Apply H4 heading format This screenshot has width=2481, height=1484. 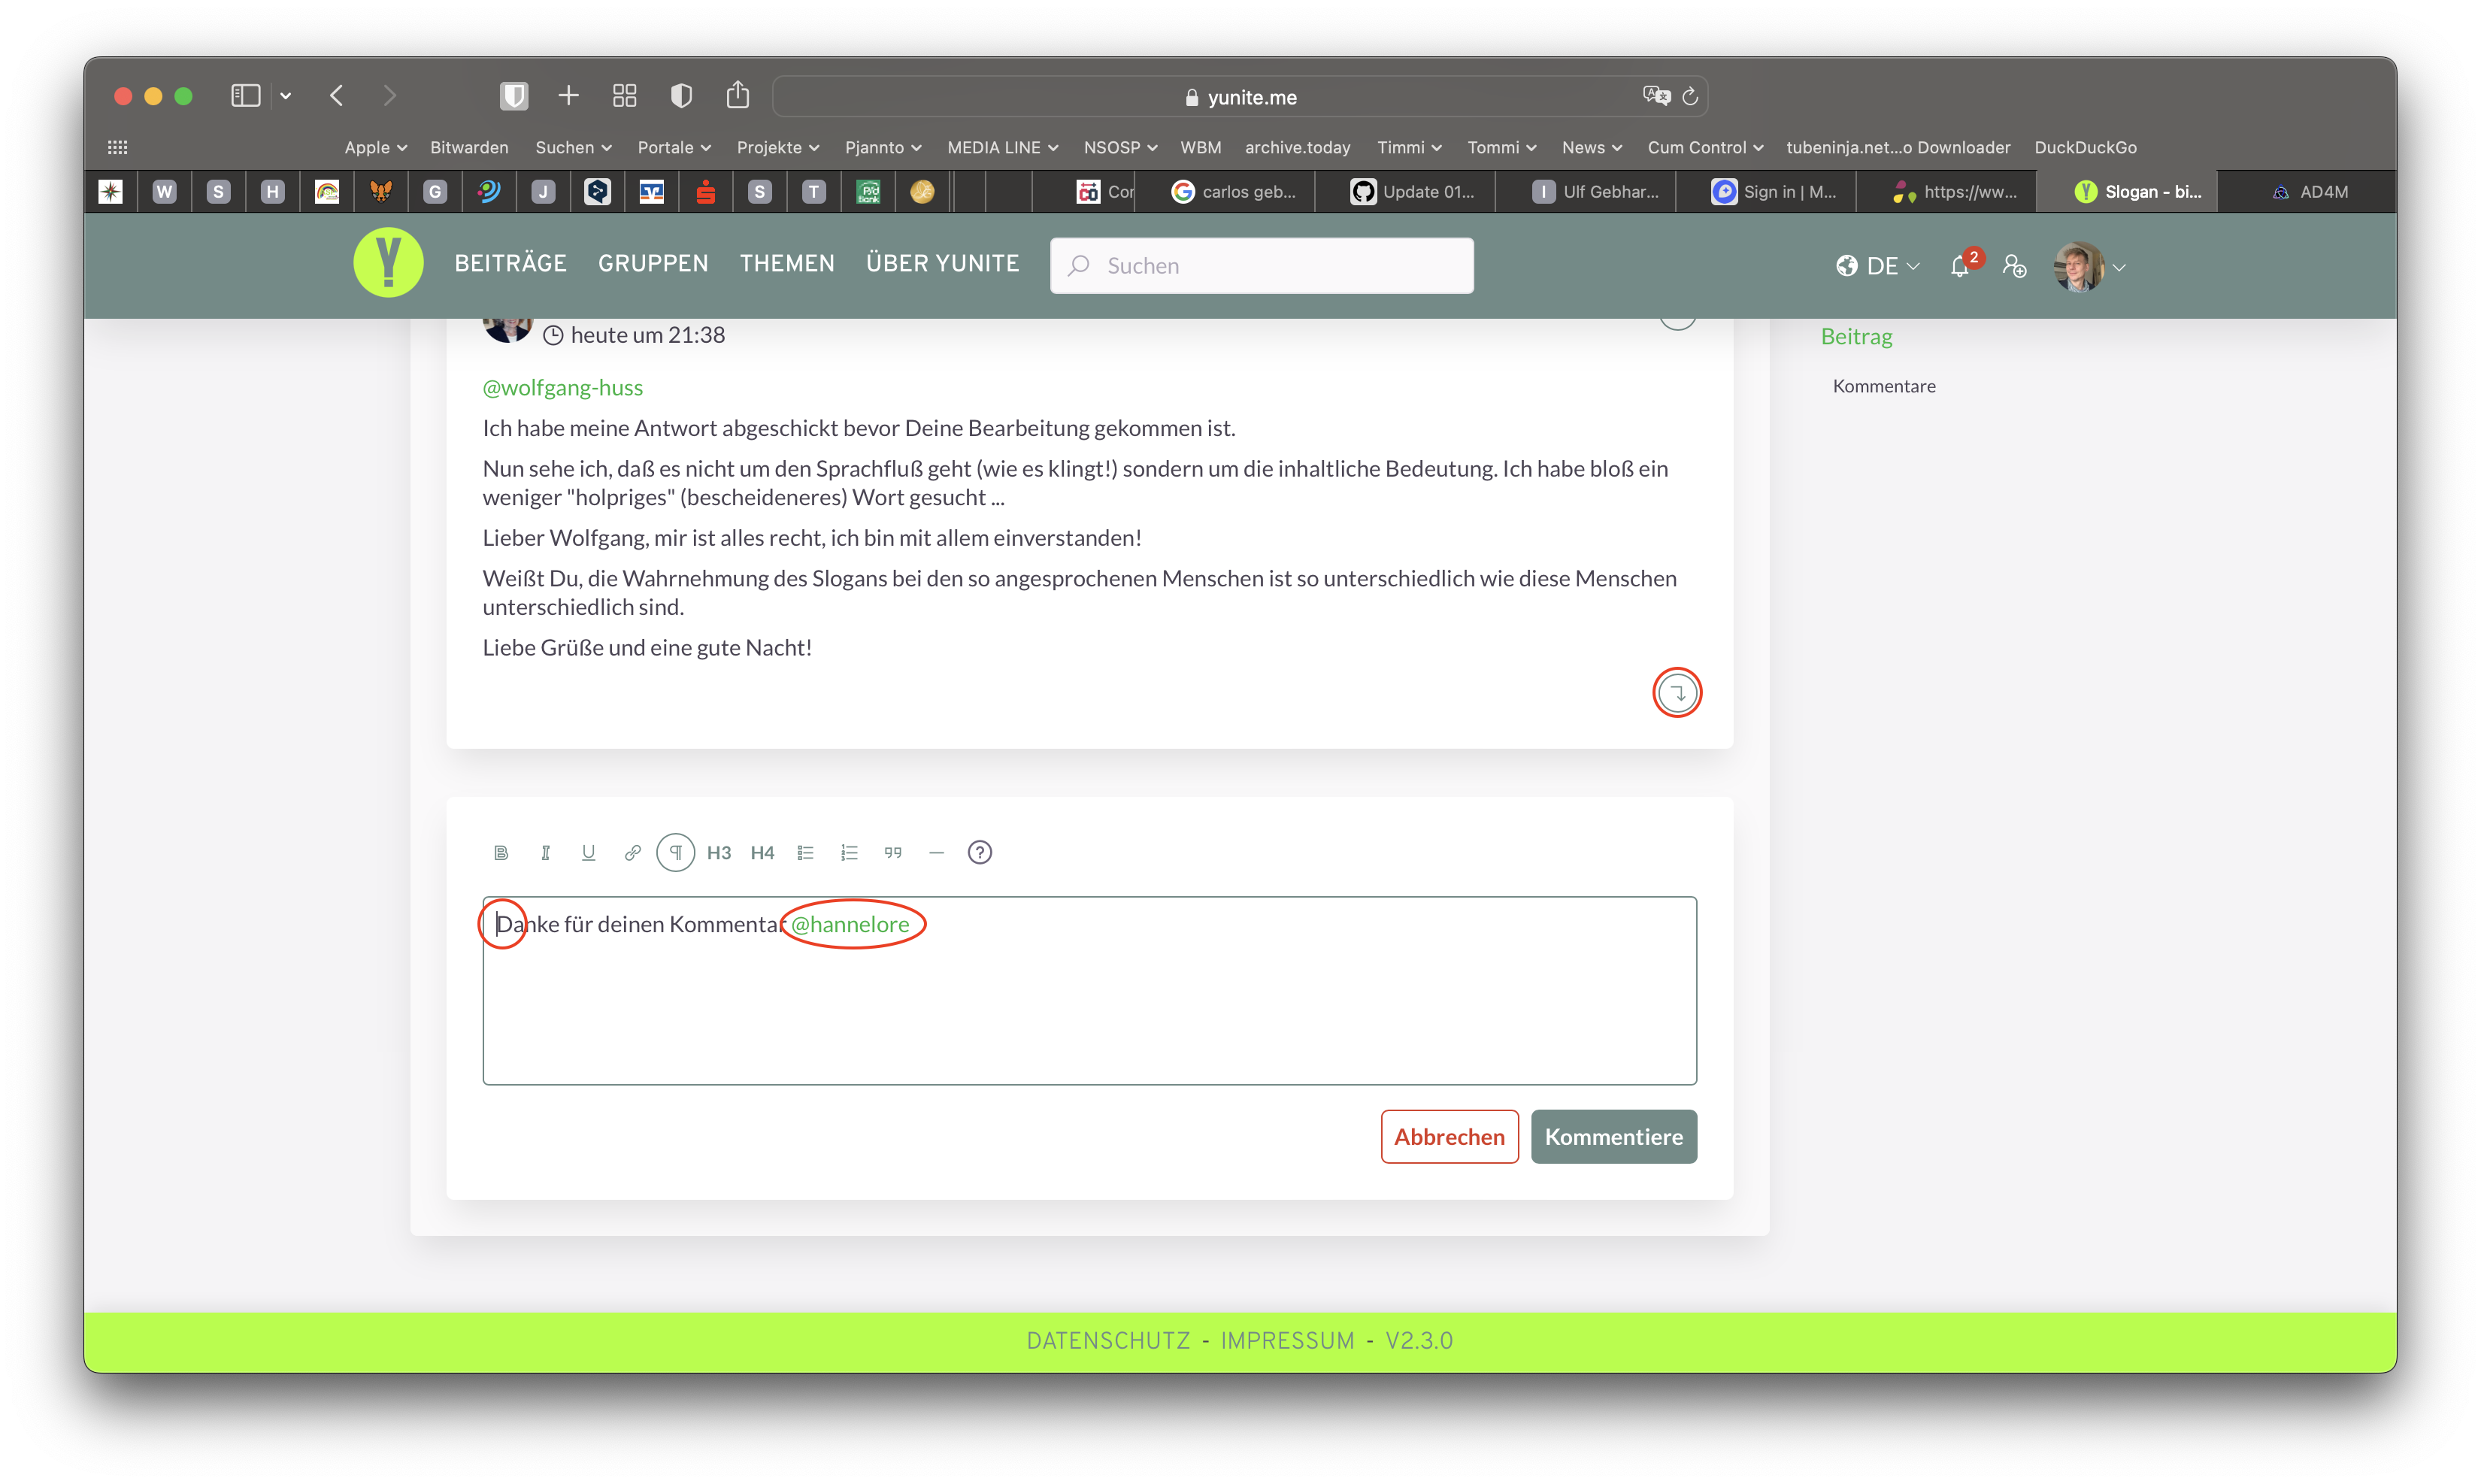click(x=762, y=852)
